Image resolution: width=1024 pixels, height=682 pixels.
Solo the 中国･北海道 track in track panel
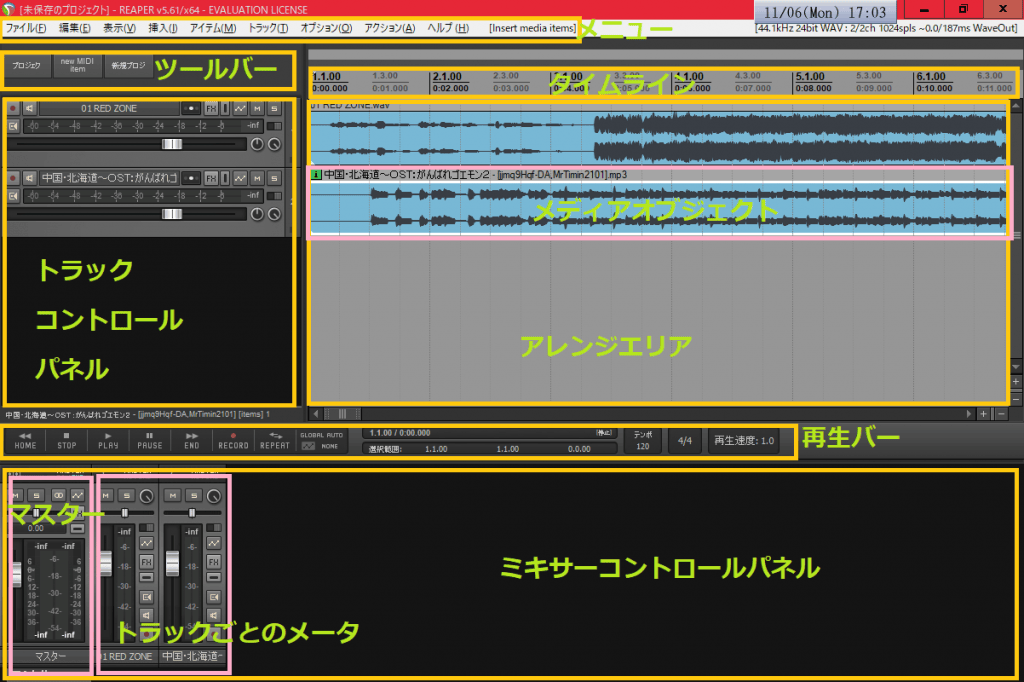pyautogui.click(x=274, y=178)
